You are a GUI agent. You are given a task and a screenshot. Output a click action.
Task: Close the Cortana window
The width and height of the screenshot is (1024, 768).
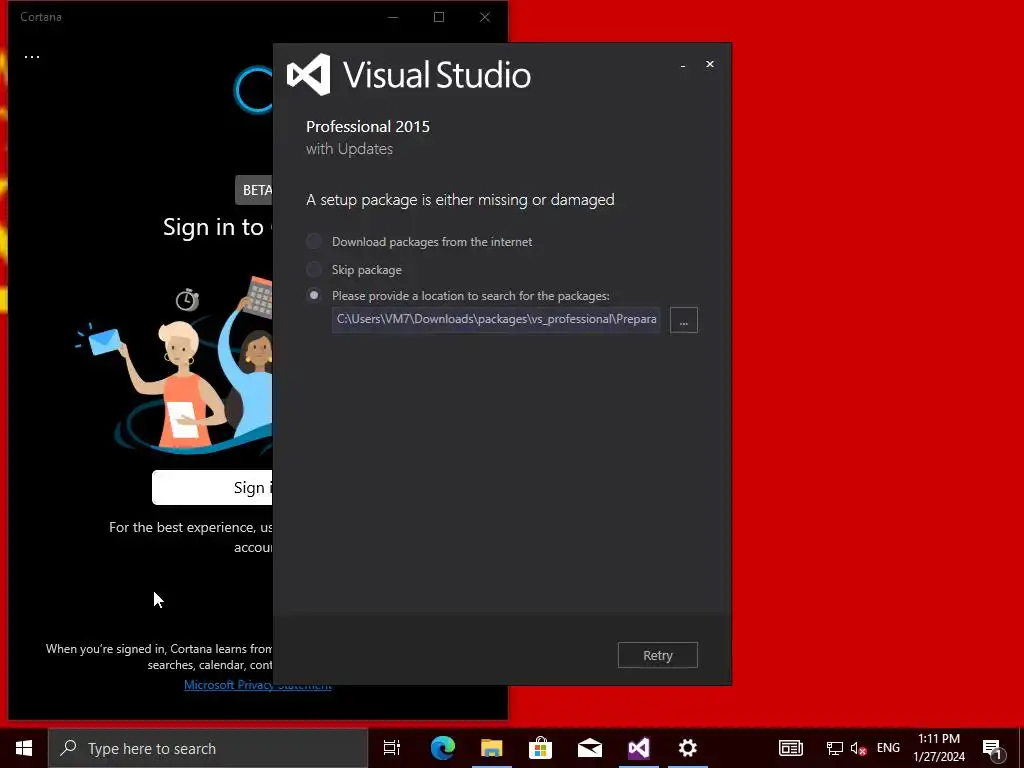485,17
